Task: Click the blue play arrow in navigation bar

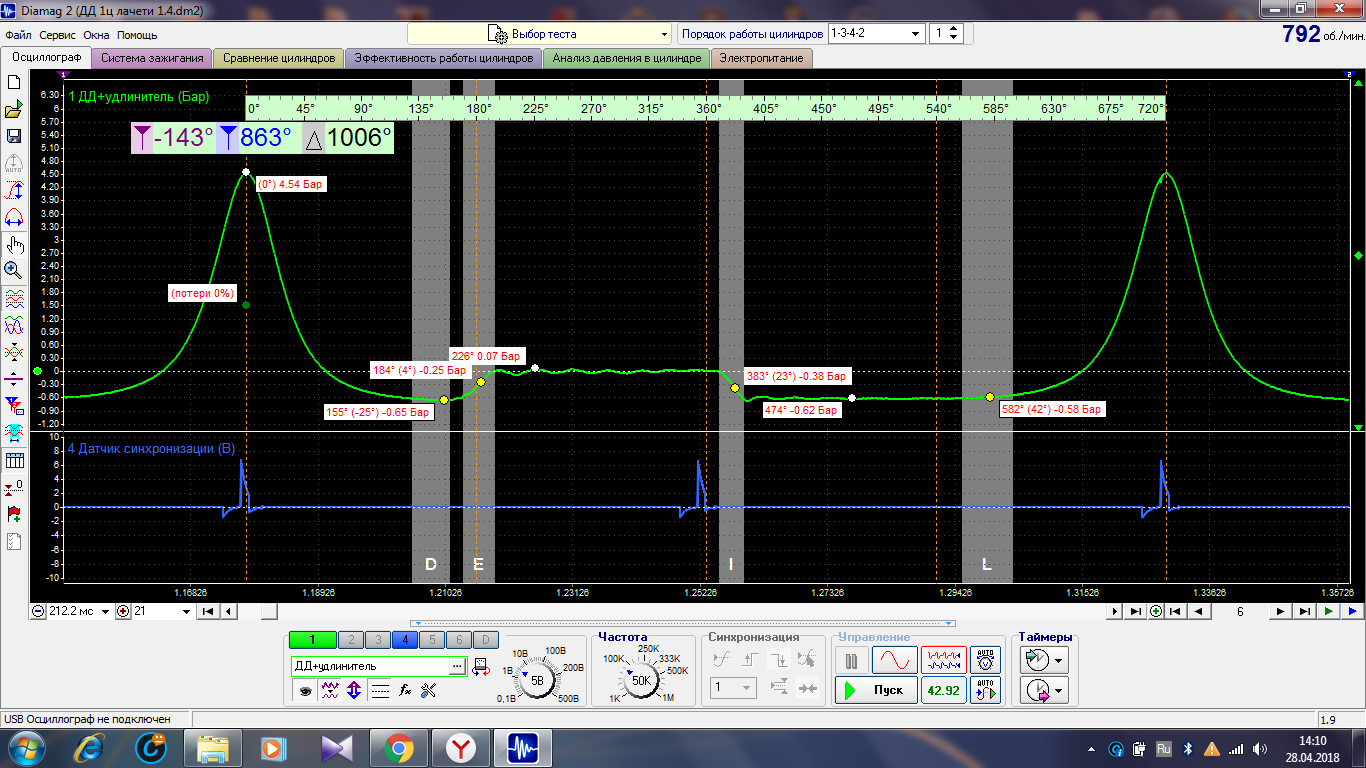Action: coord(1352,611)
